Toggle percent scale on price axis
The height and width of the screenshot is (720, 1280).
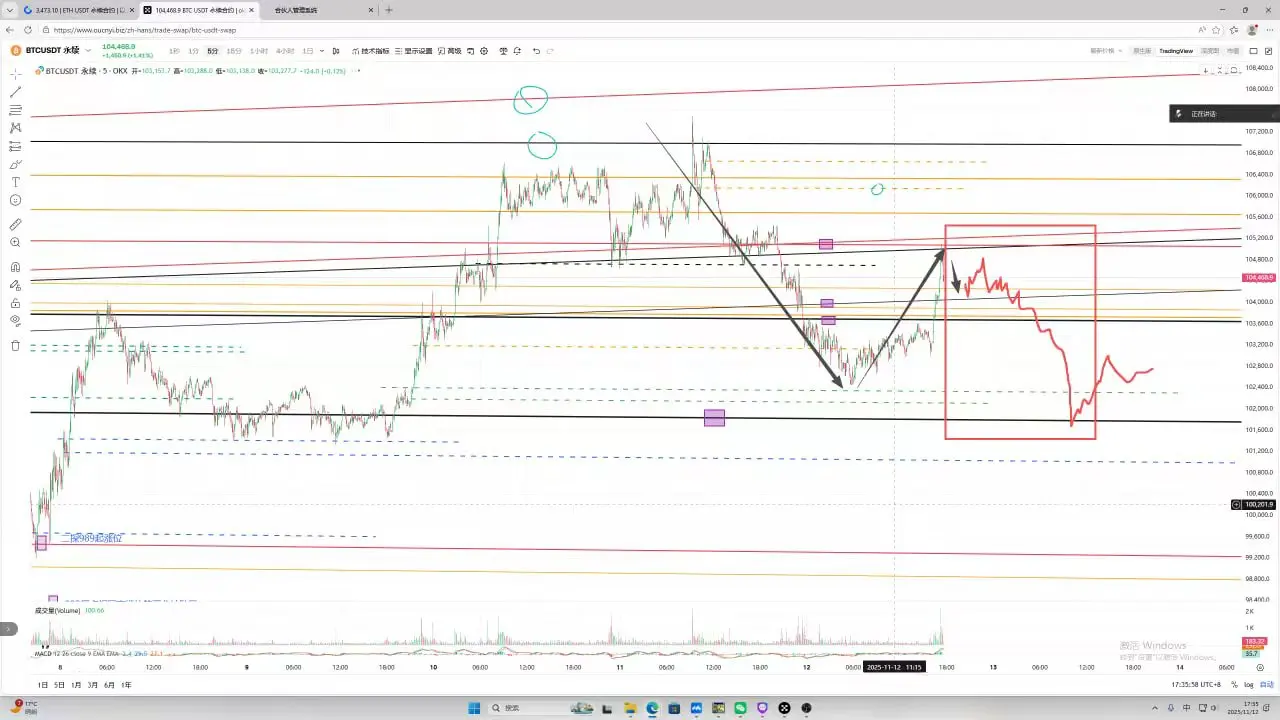pos(1234,685)
